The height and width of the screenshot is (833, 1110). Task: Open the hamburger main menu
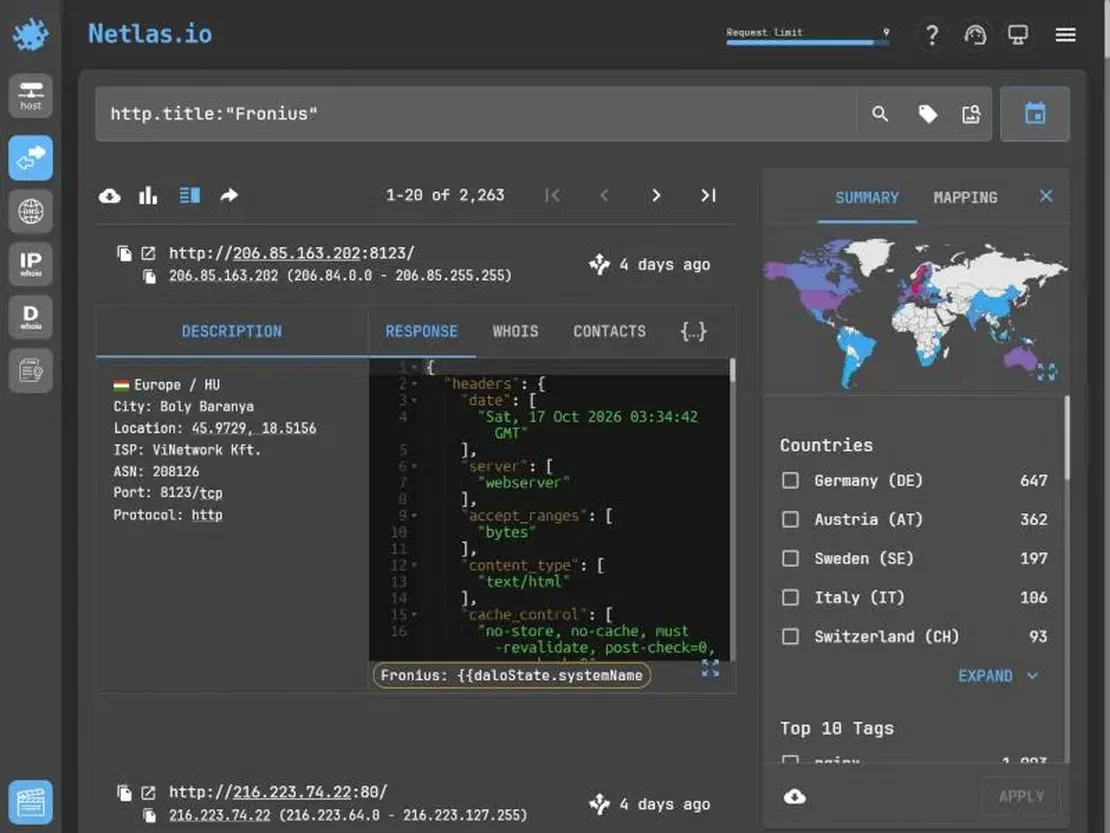pos(1065,35)
